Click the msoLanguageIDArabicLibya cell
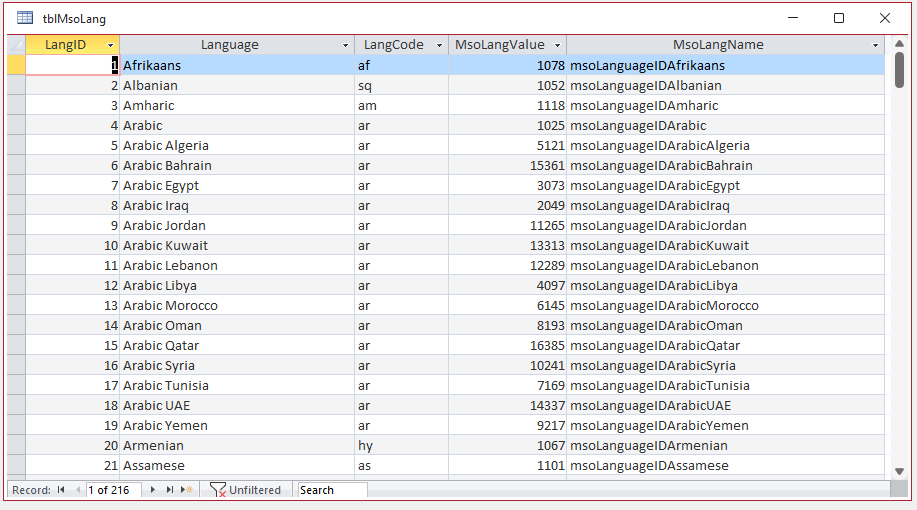The height and width of the screenshot is (510, 917). point(726,285)
